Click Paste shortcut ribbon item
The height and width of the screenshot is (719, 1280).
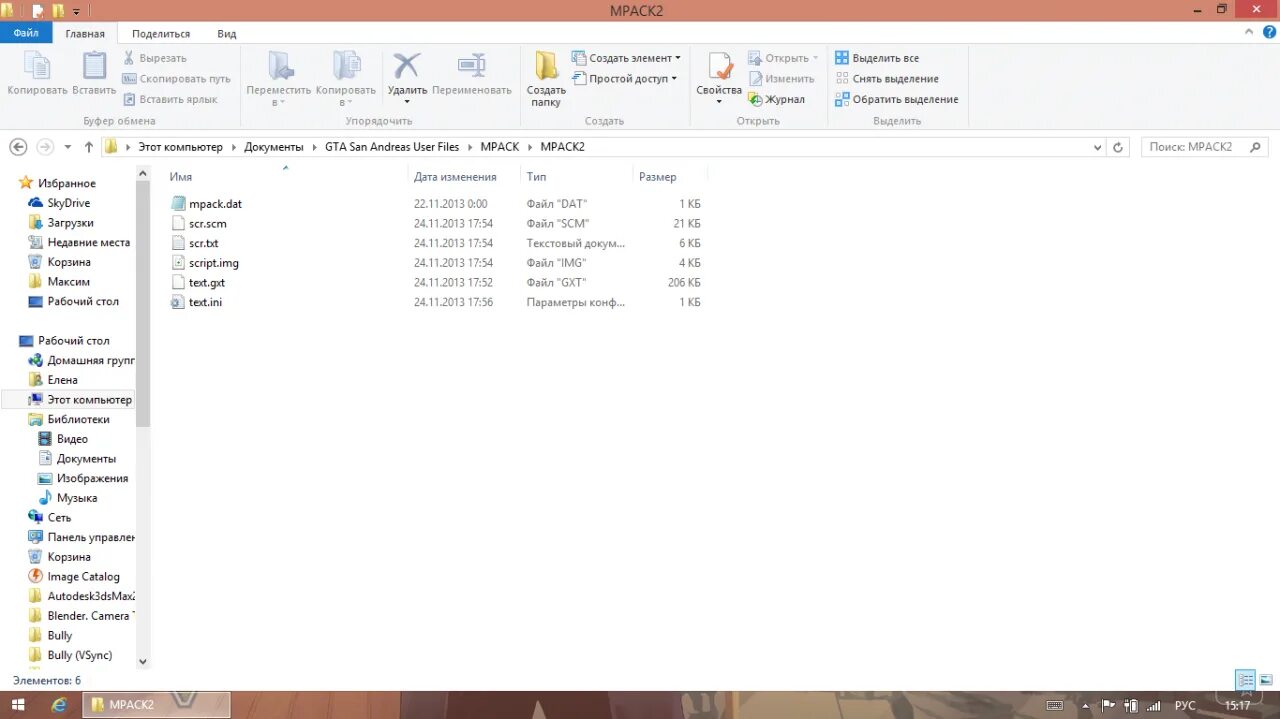tap(170, 99)
